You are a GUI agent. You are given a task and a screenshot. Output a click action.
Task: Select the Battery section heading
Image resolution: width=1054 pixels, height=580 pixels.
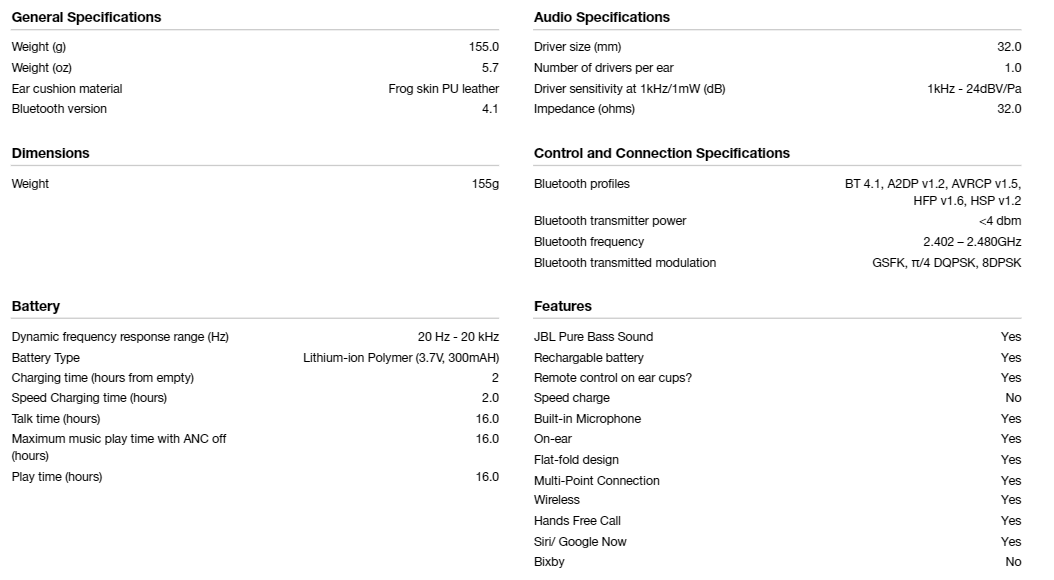[36, 306]
